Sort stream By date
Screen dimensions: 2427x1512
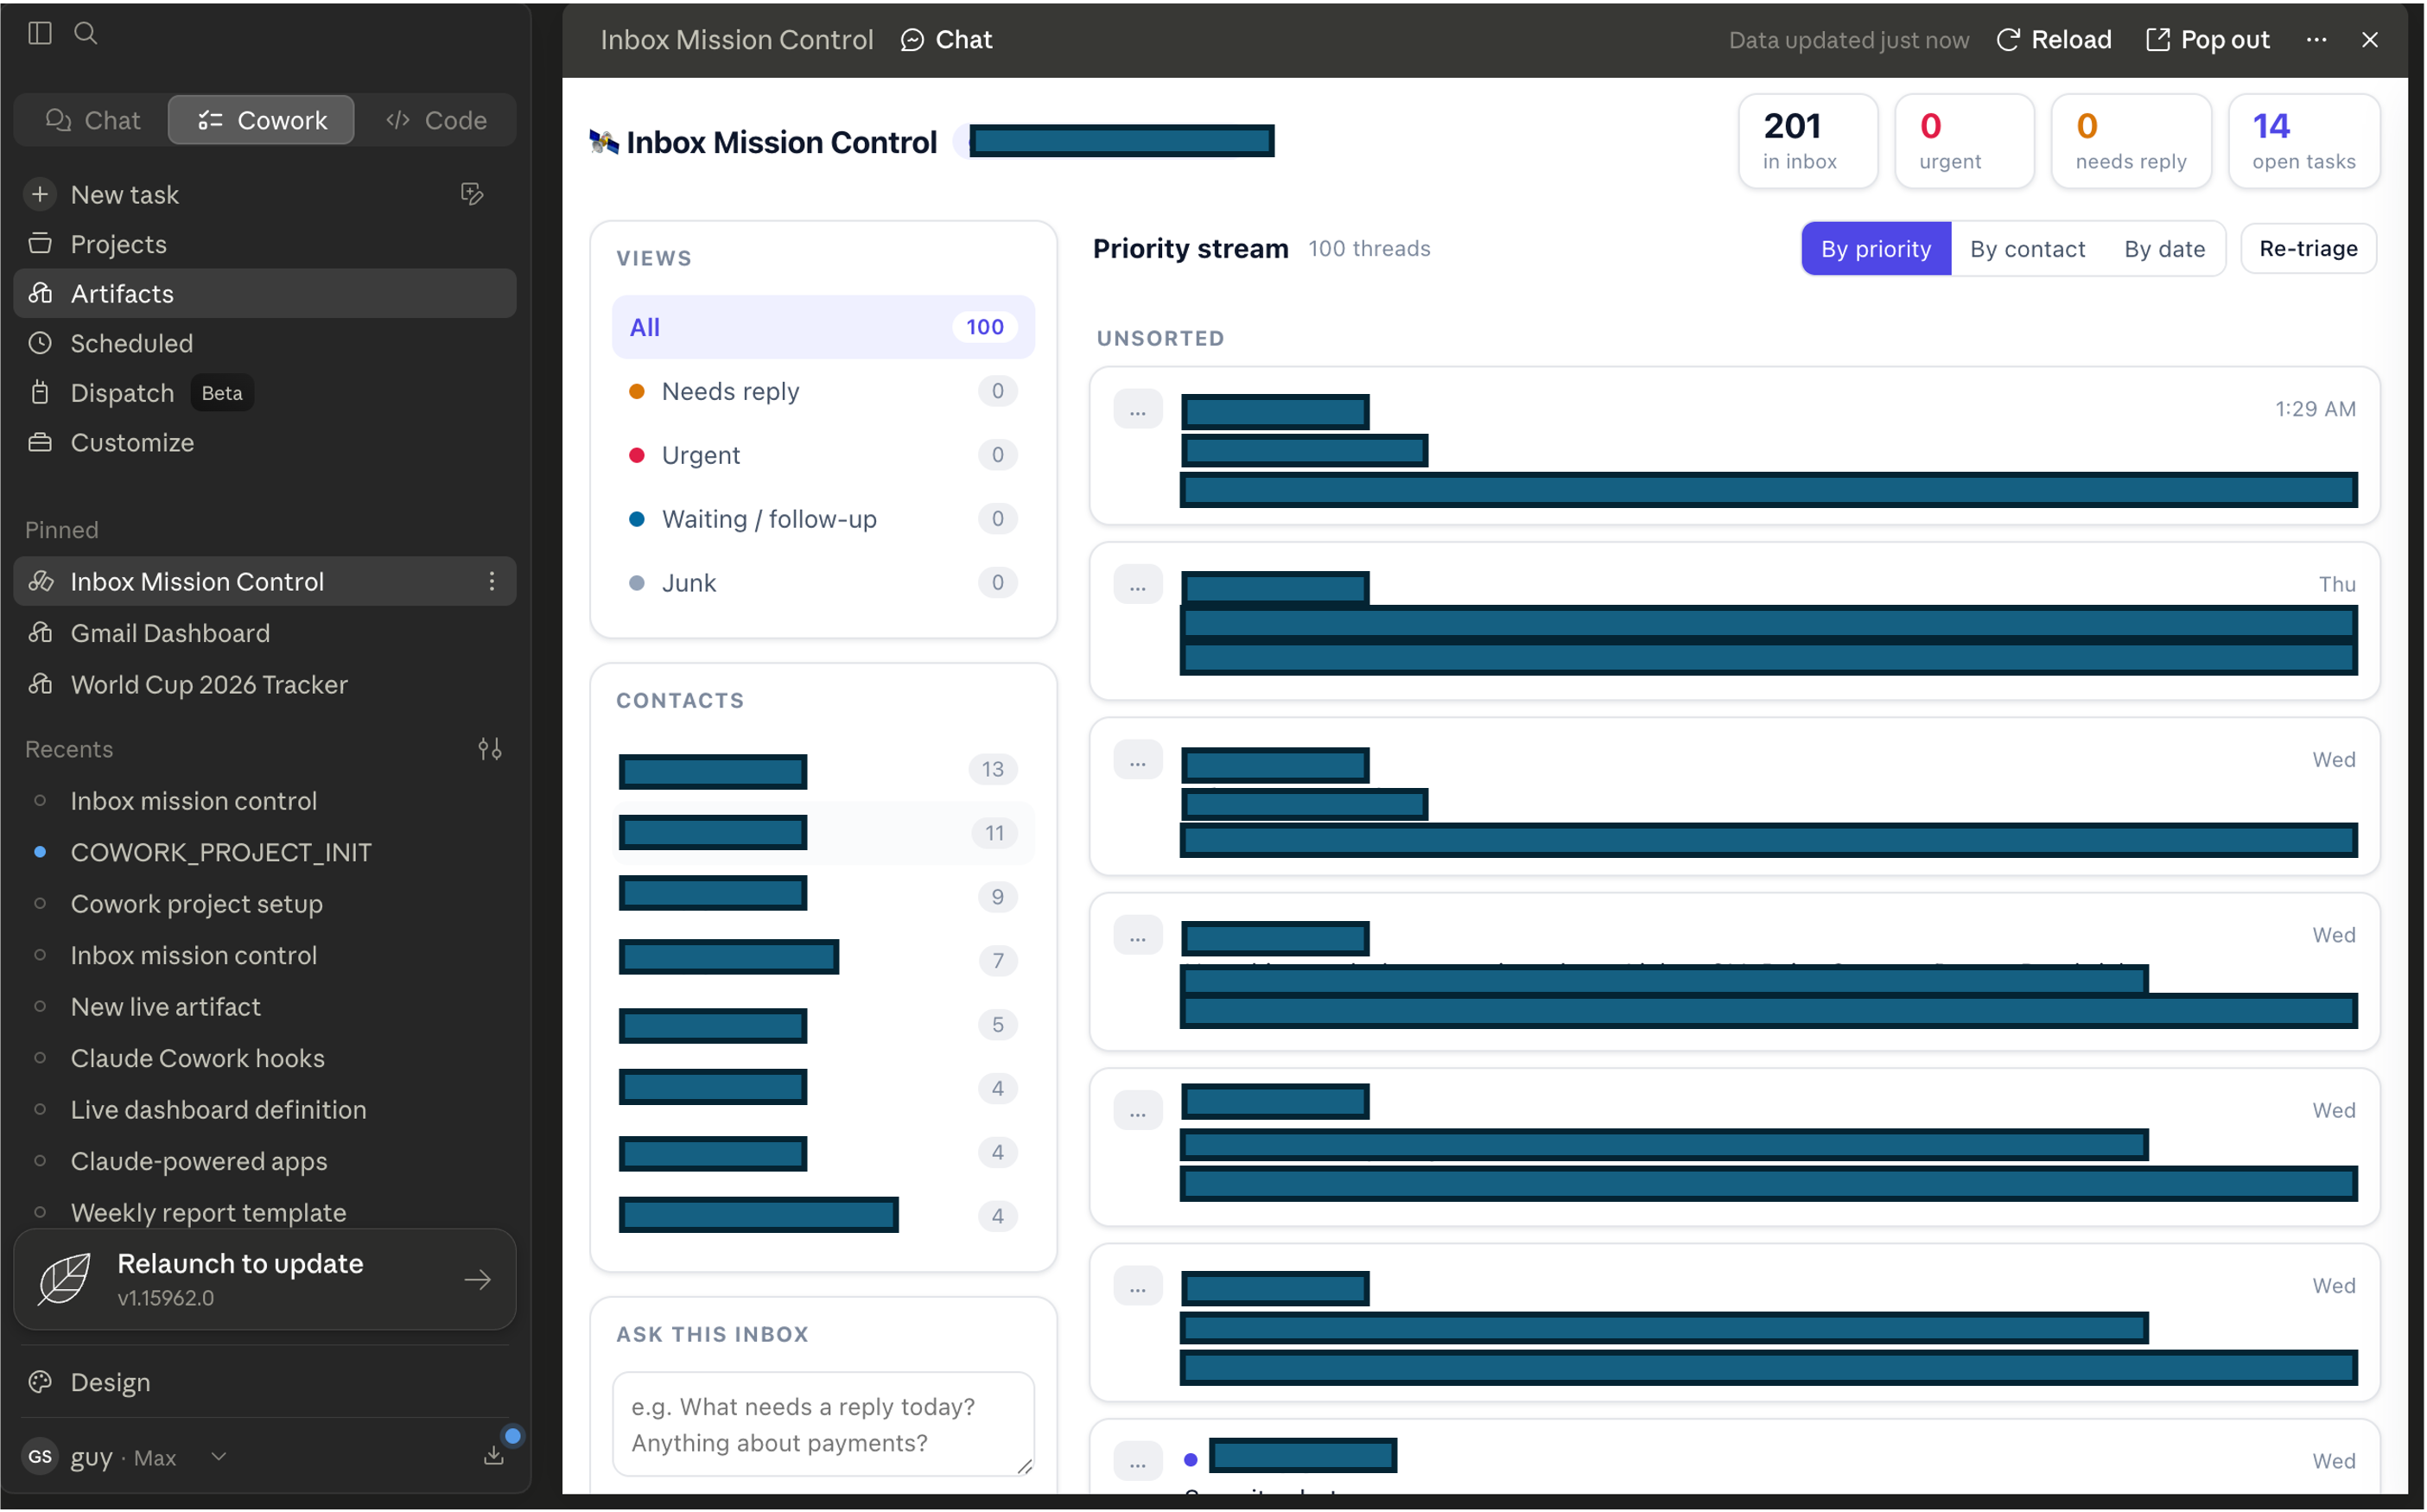(x=2165, y=249)
